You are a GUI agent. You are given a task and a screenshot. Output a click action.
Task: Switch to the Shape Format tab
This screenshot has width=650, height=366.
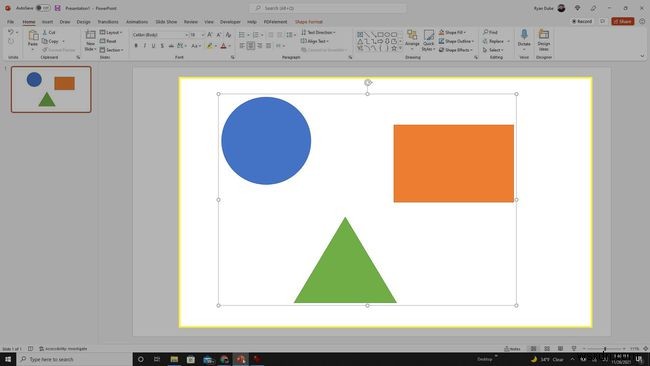click(x=308, y=22)
